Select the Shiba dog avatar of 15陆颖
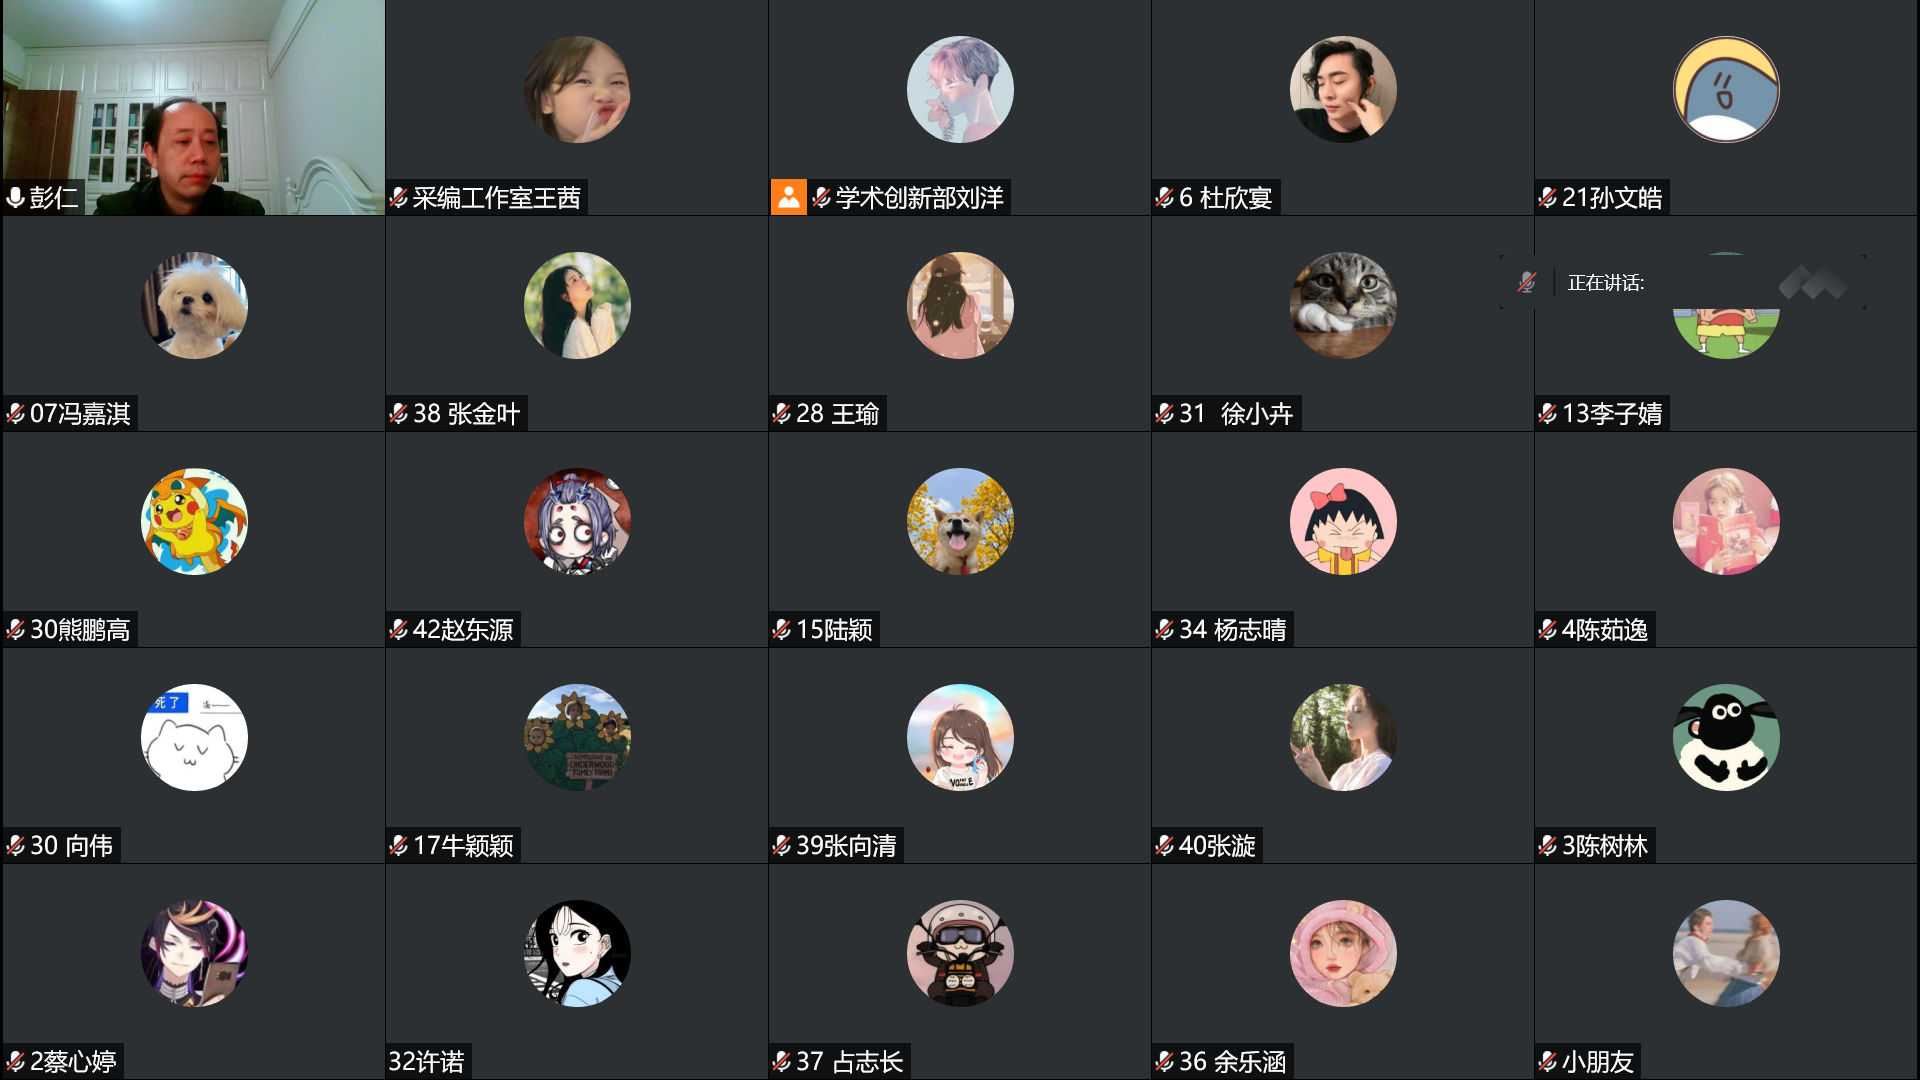 (960, 521)
